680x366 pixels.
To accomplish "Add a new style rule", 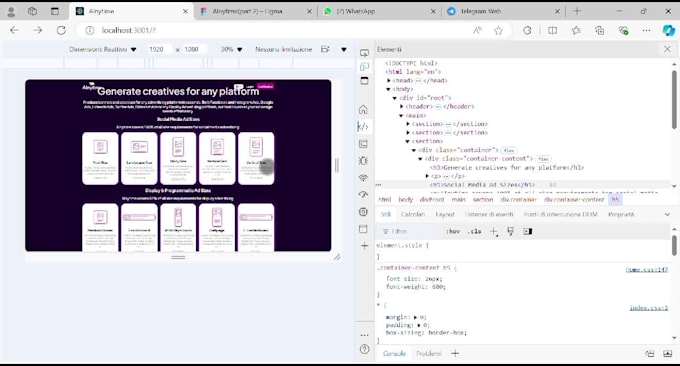I will [x=494, y=232].
